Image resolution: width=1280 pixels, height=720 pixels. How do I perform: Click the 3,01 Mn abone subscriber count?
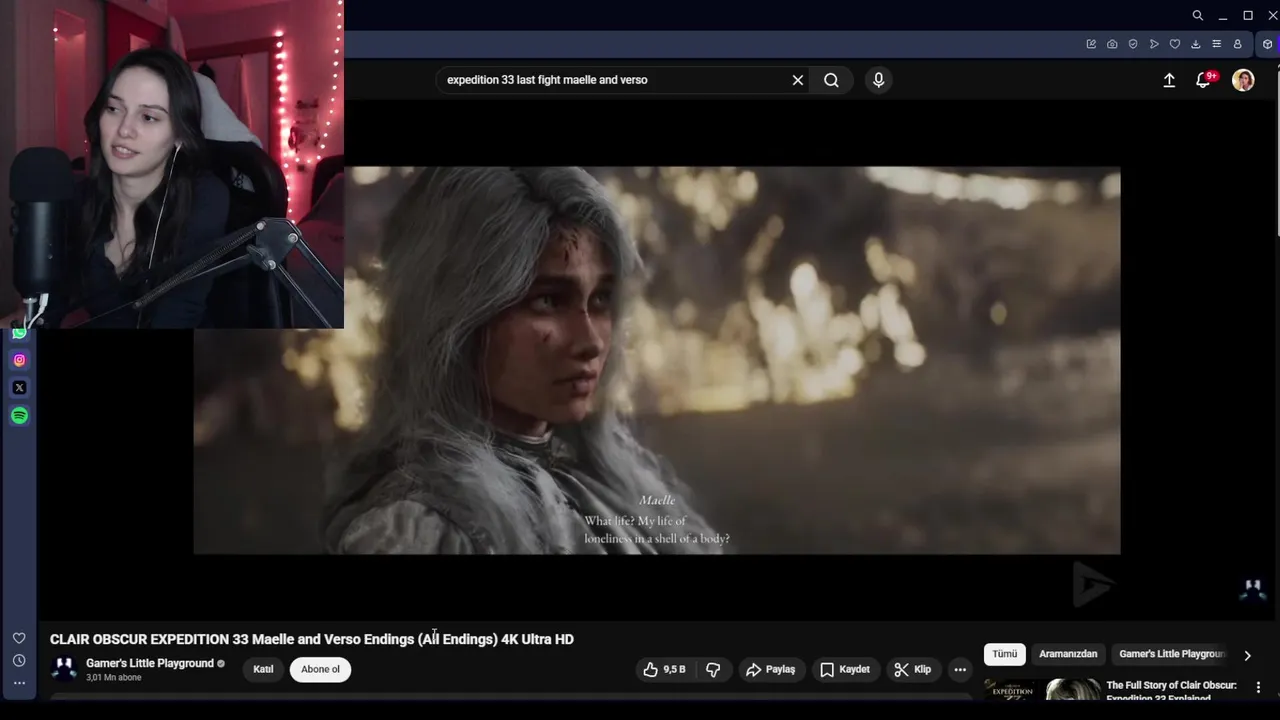point(114,678)
